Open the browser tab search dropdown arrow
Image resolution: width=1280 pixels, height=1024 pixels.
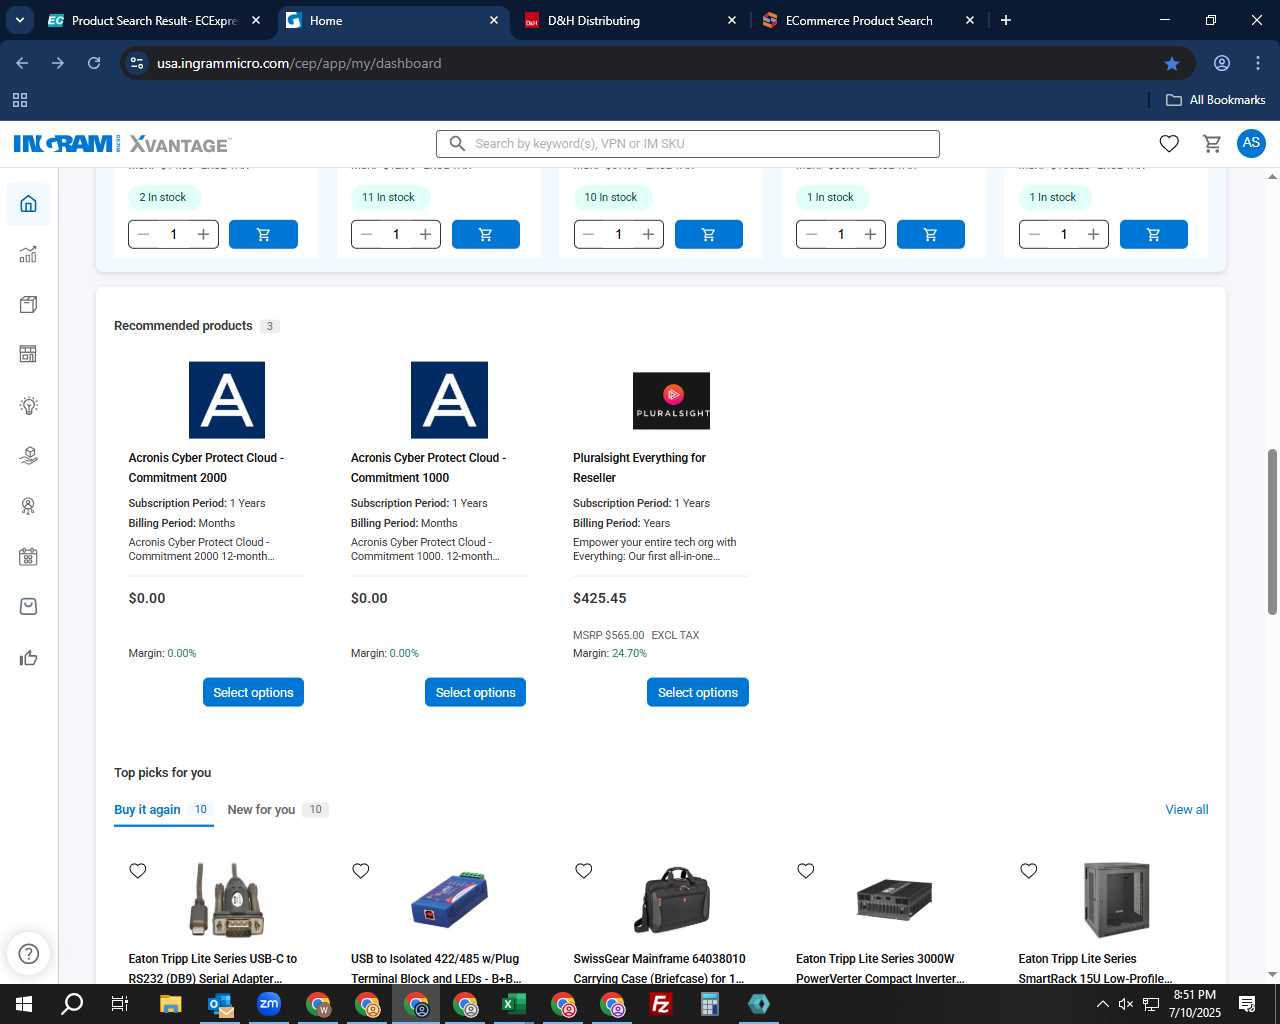click(x=19, y=20)
